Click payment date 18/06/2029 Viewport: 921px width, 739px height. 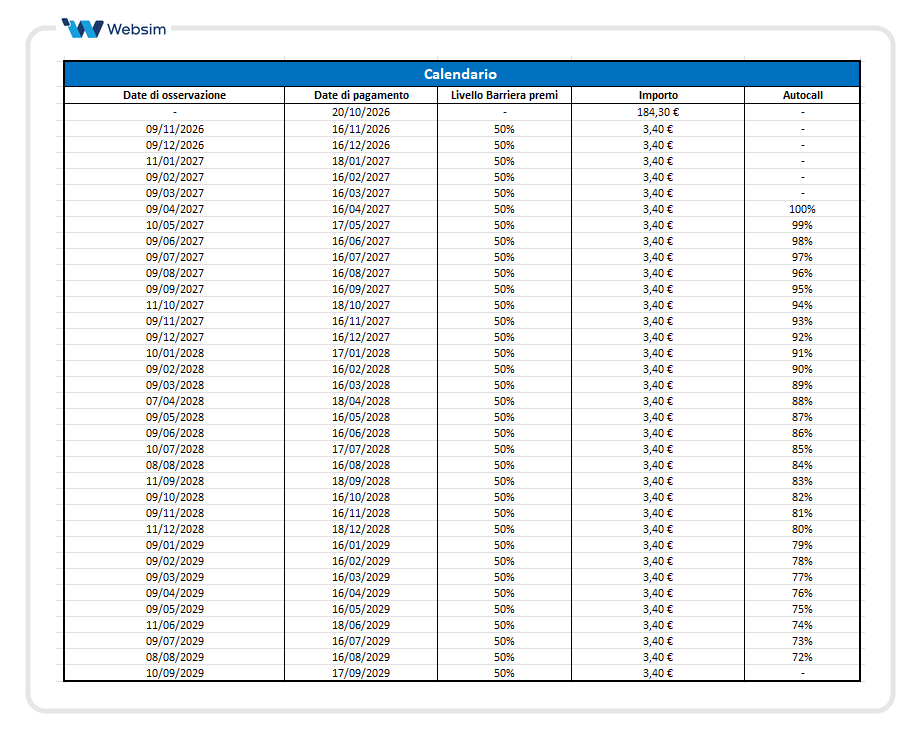point(361,625)
